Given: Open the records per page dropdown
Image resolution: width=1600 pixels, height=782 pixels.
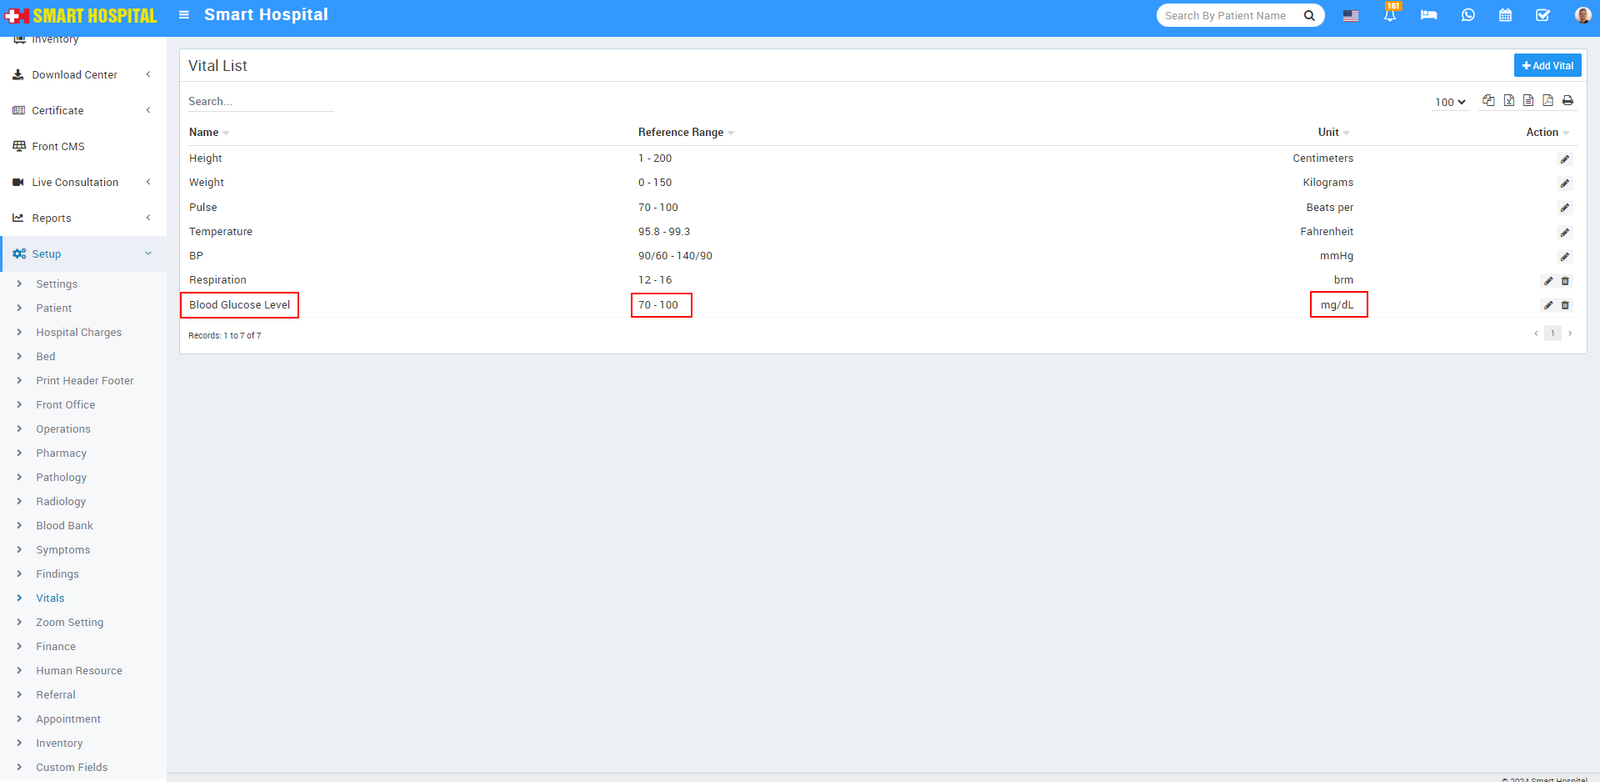Looking at the screenshot, I should (x=1450, y=102).
